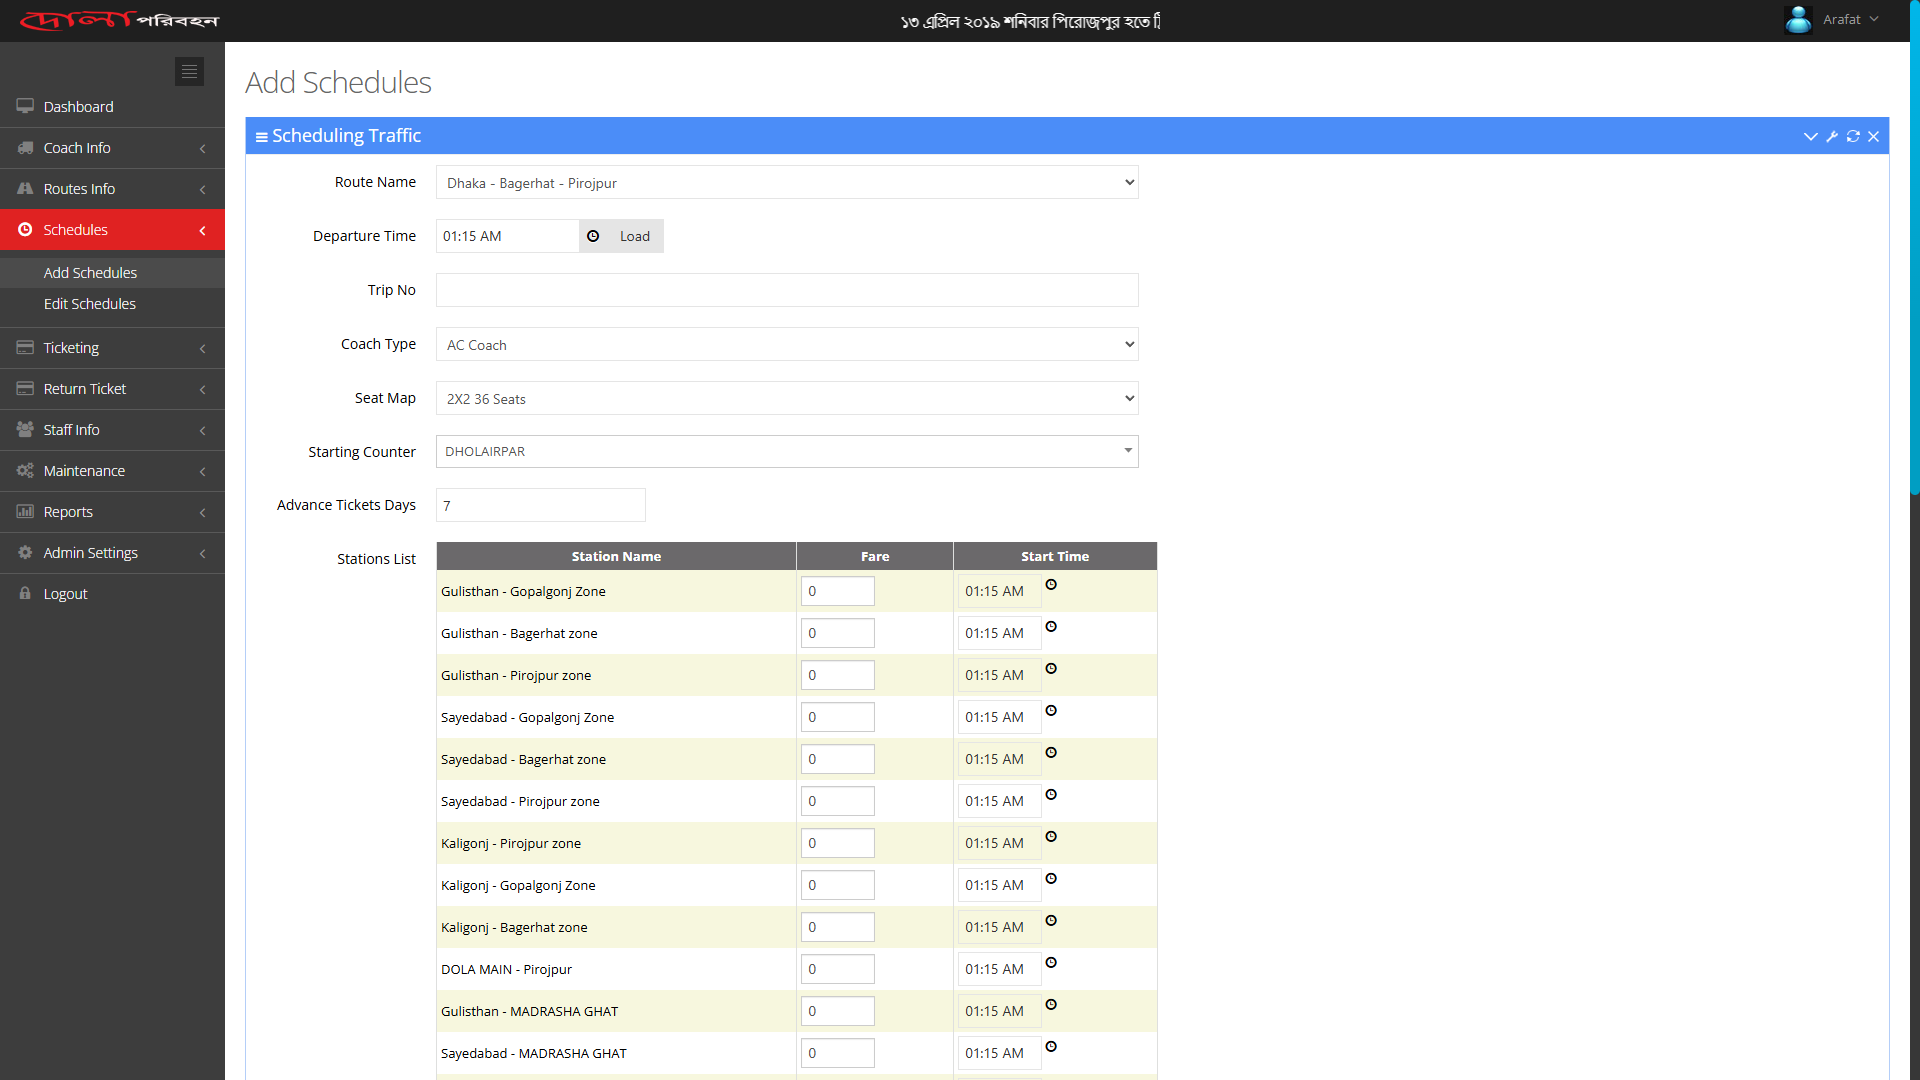Viewport: 1920px width, 1080px height.
Task: Open the Starting Counter DHOLAIRPAR combo box
Action: [x=787, y=452]
